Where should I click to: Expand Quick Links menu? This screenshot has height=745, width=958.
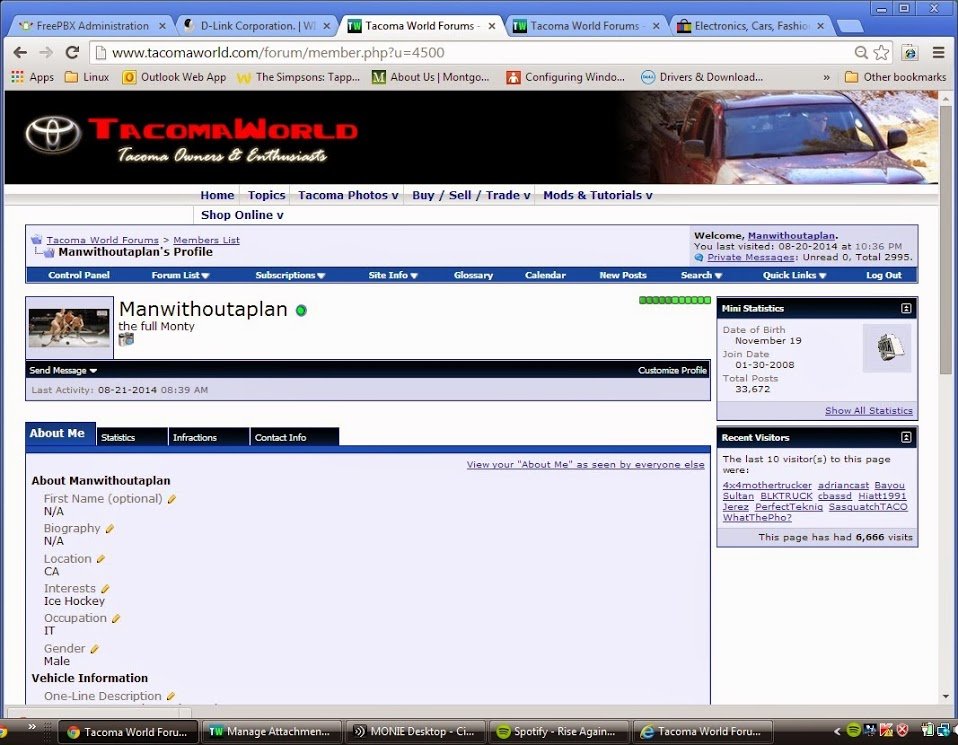pos(794,276)
